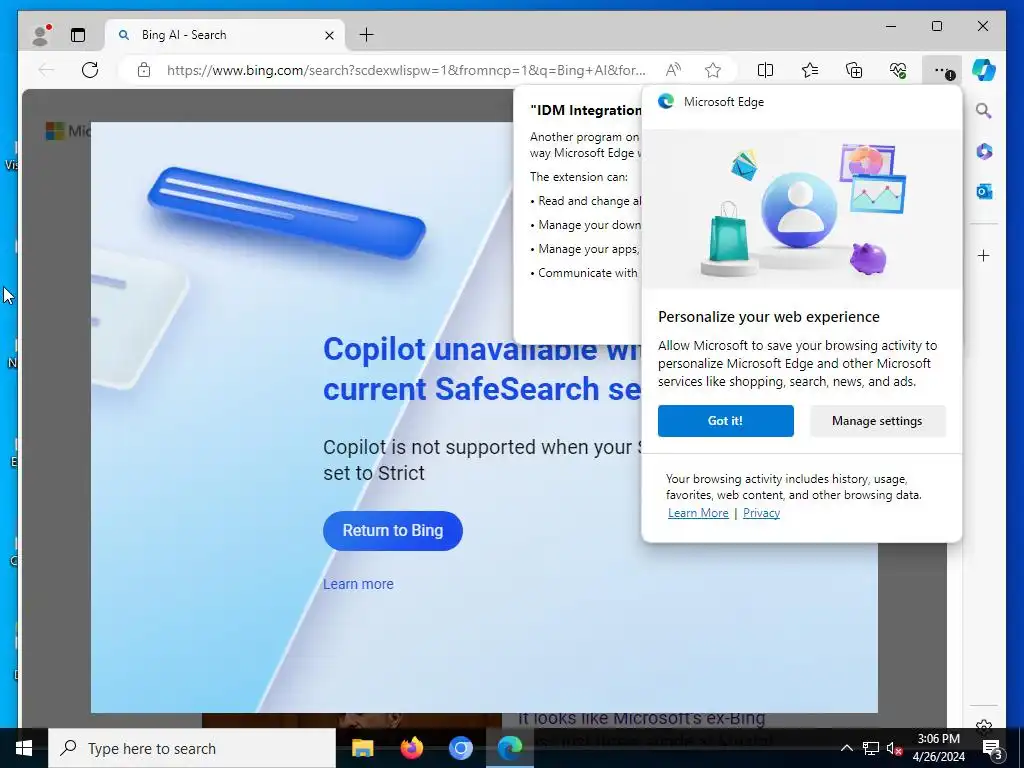Open the Windows Start menu
1024x768 pixels.
pos(24,748)
